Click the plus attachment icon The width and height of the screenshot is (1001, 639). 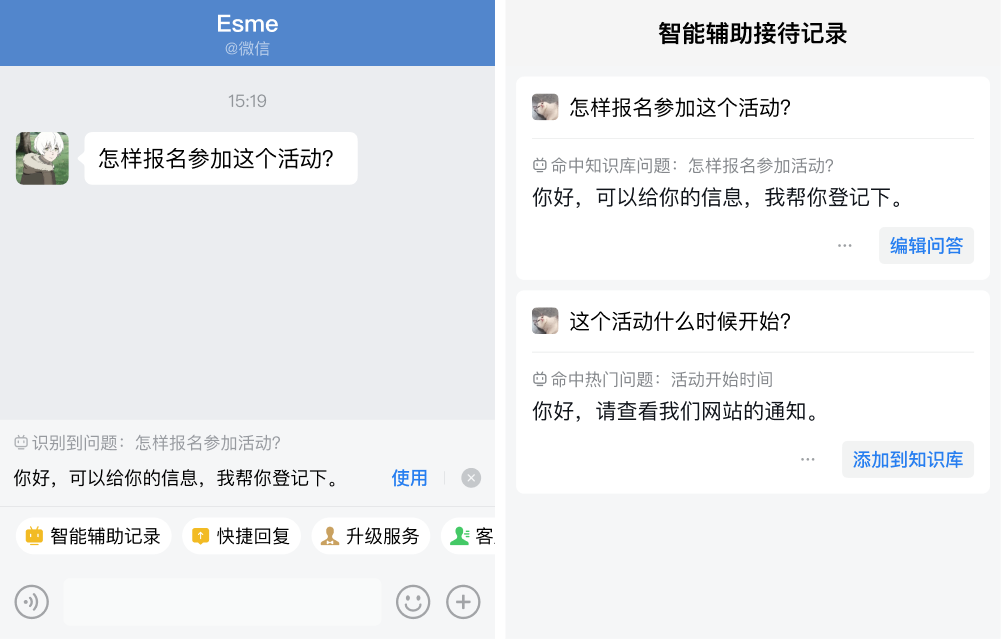(463, 602)
